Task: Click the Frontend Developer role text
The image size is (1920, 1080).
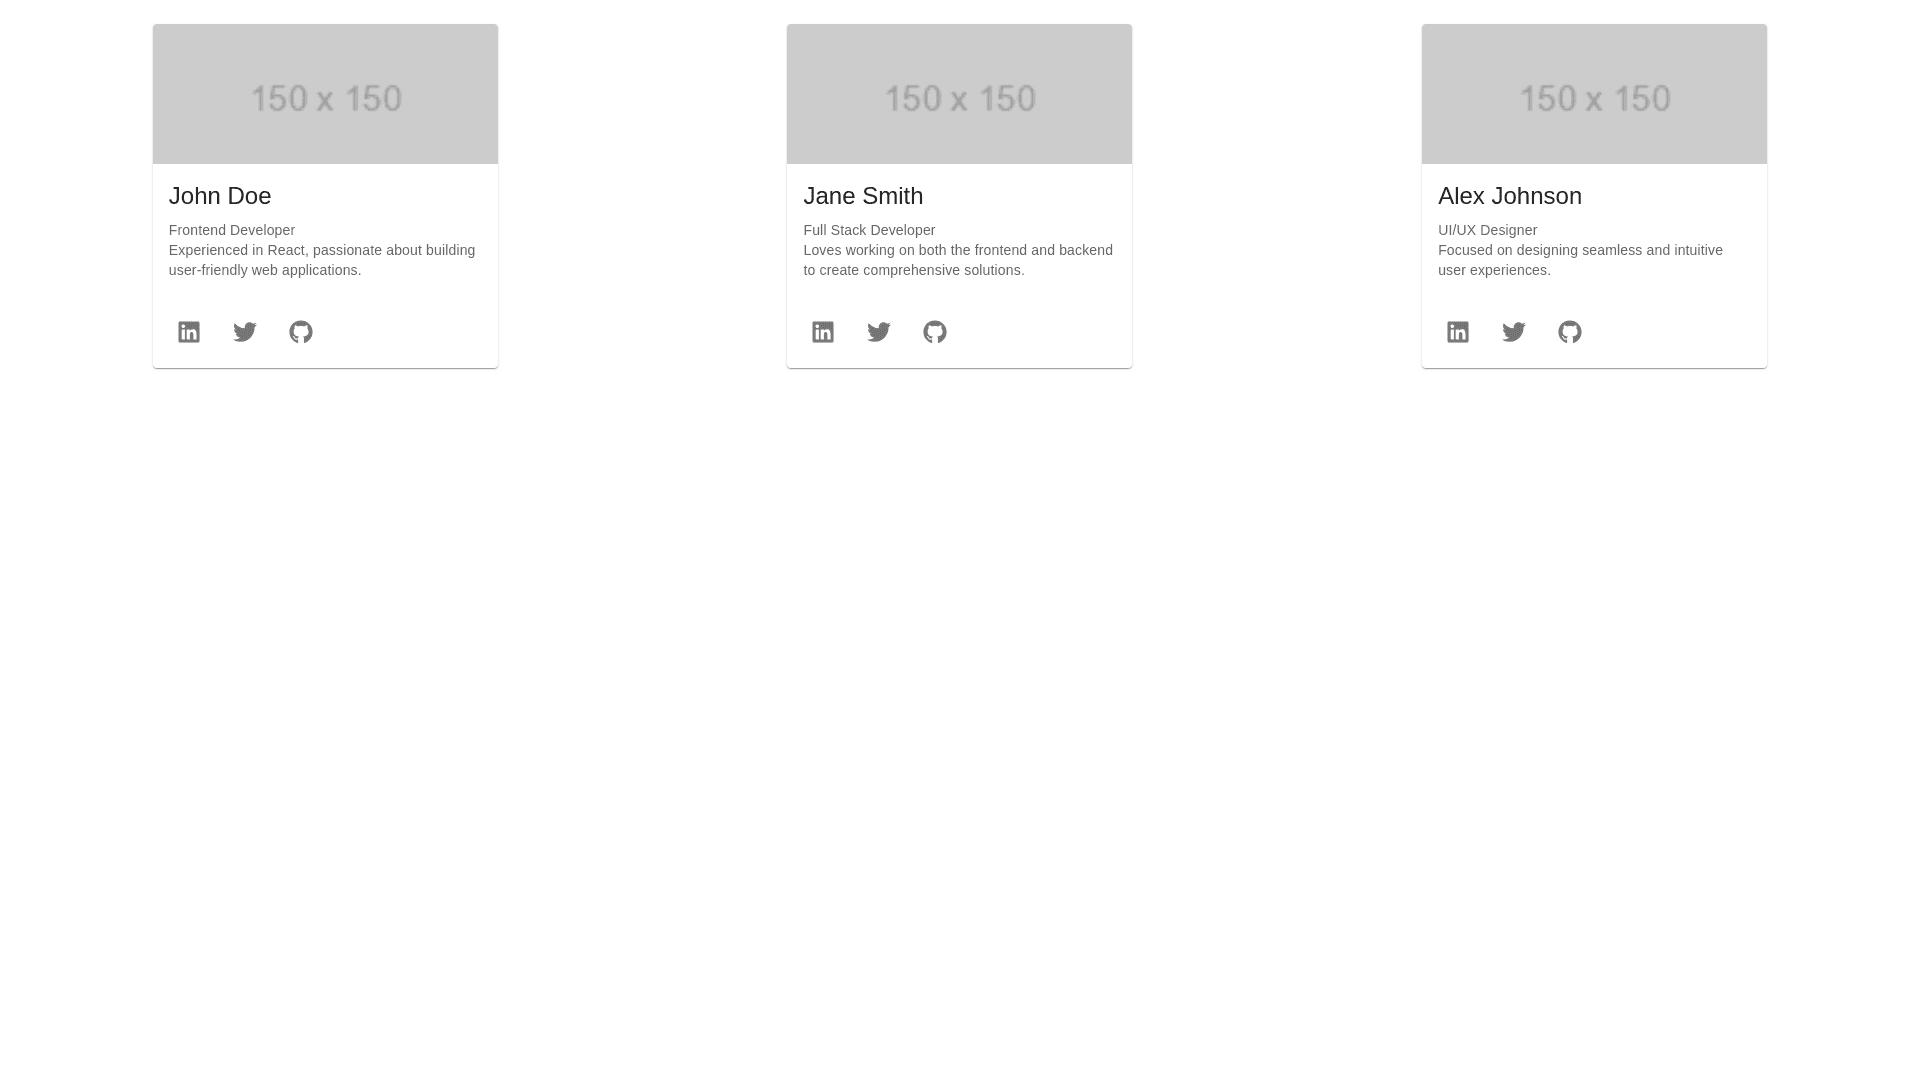Action: 232,230
